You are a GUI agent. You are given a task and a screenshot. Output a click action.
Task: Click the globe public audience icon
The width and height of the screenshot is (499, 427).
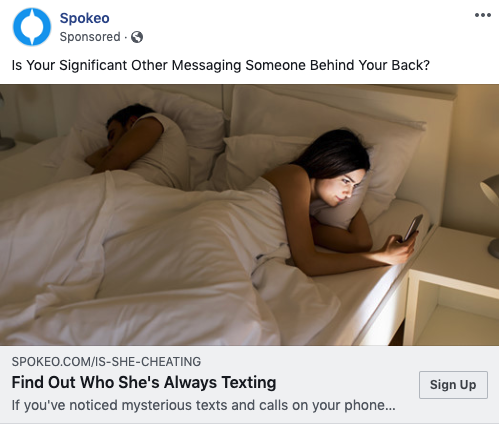137,37
